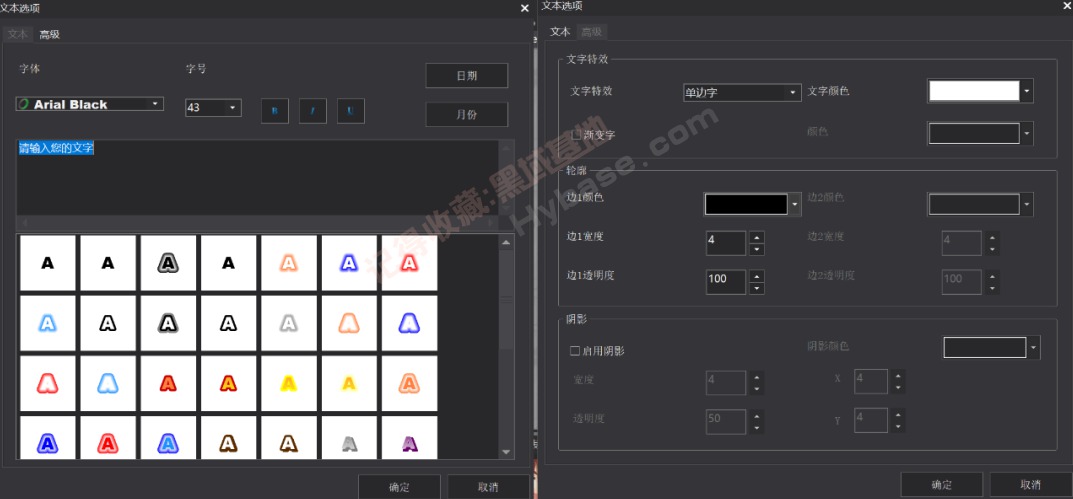Click the text box containing 请输入您的文字
The width and height of the screenshot is (1073, 499).
tap(259, 177)
